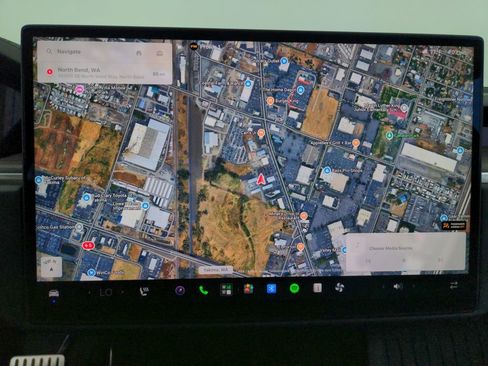Open the purple round app icon

pyautogui.click(x=180, y=290)
